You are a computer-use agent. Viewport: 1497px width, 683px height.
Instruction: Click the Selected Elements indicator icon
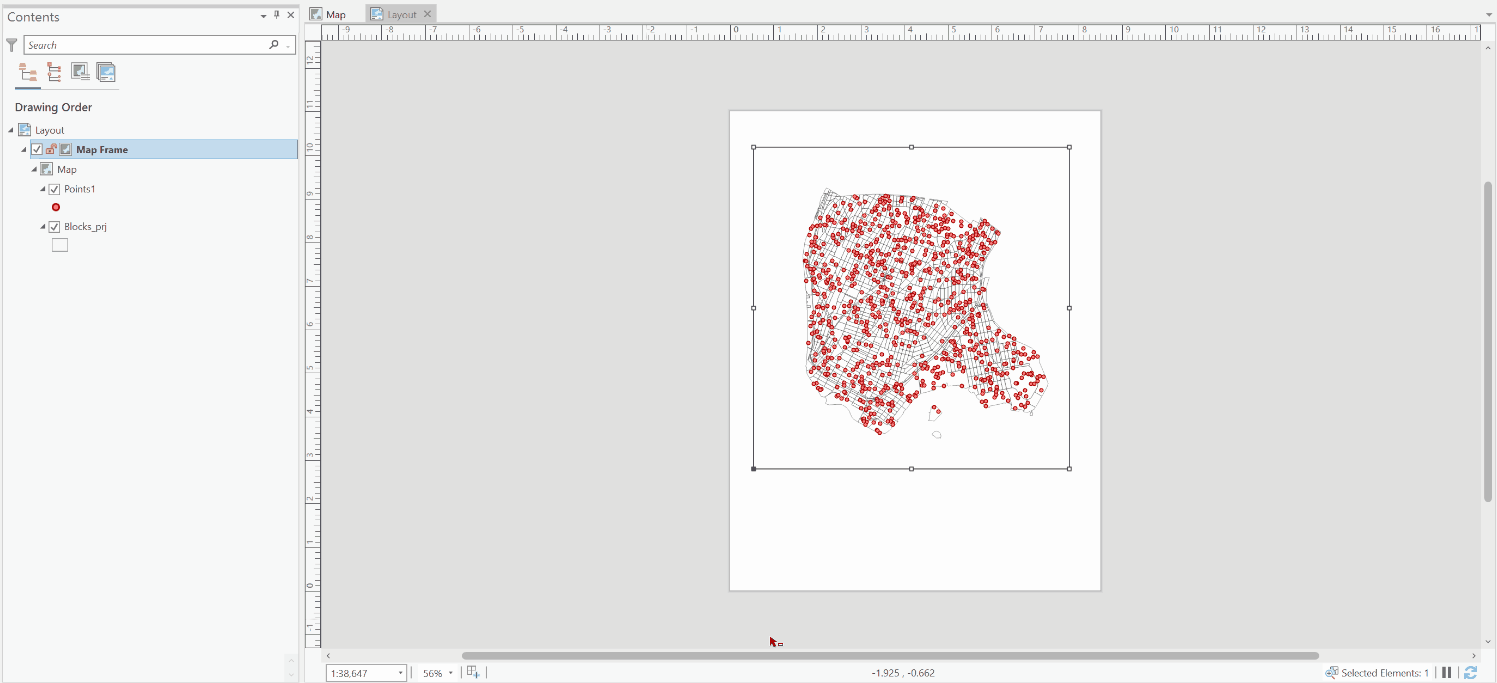pyautogui.click(x=1330, y=672)
